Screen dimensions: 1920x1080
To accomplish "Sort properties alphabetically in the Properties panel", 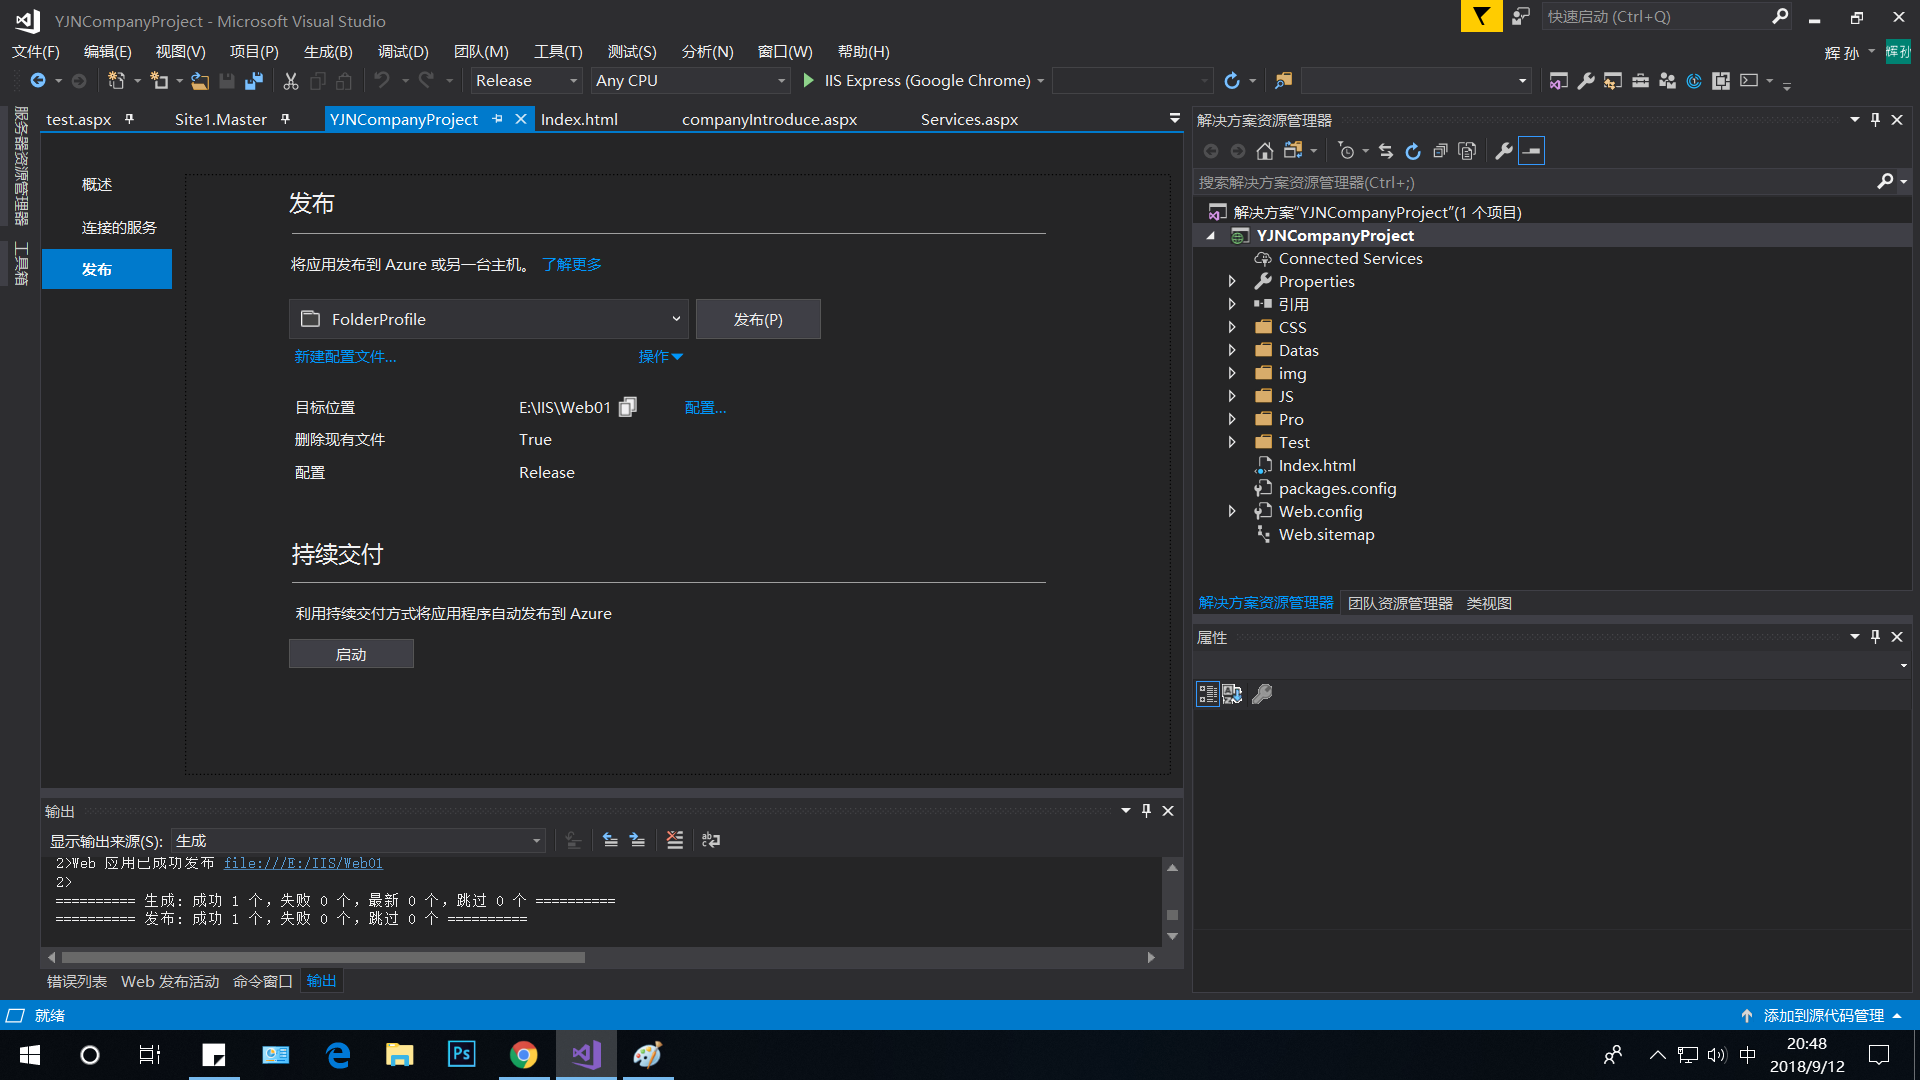I will [1232, 694].
